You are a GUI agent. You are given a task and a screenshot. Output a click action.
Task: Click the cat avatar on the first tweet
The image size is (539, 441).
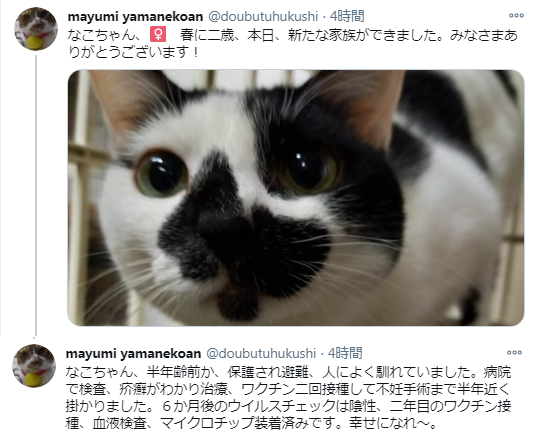point(36,29)
